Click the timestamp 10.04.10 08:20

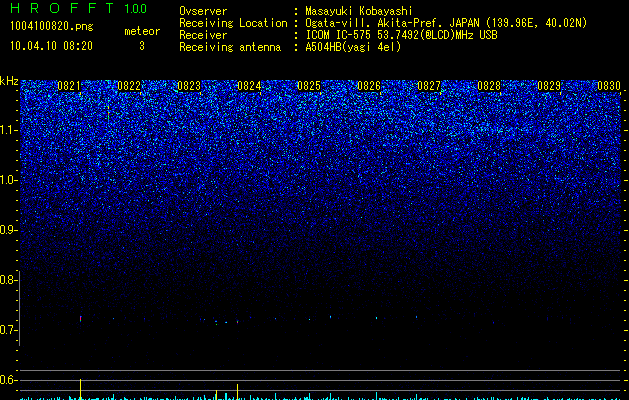pyautogui.click(x=51, y=46)
